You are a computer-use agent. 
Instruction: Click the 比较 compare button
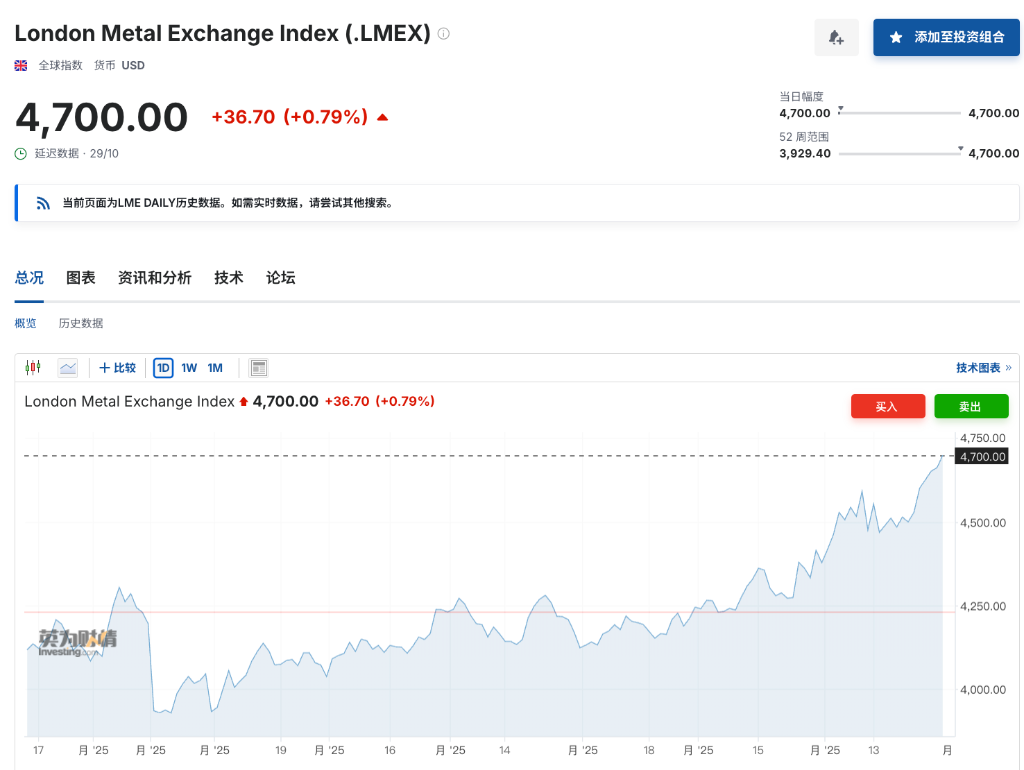[118, 368]
